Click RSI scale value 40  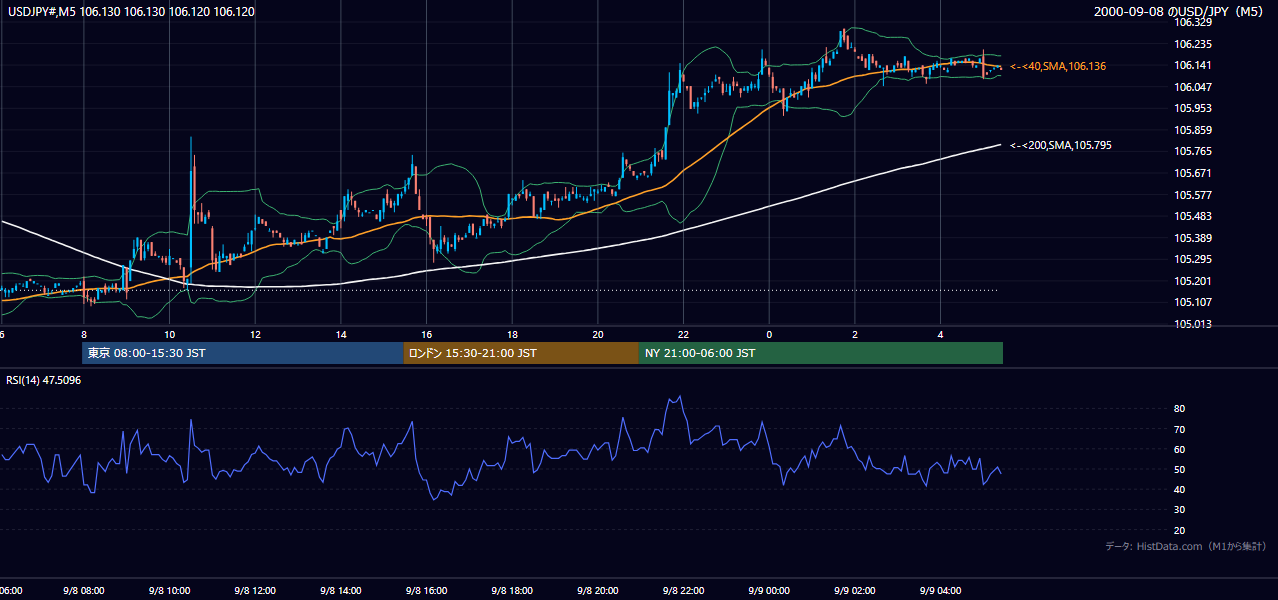click(x=1180, y=489)
